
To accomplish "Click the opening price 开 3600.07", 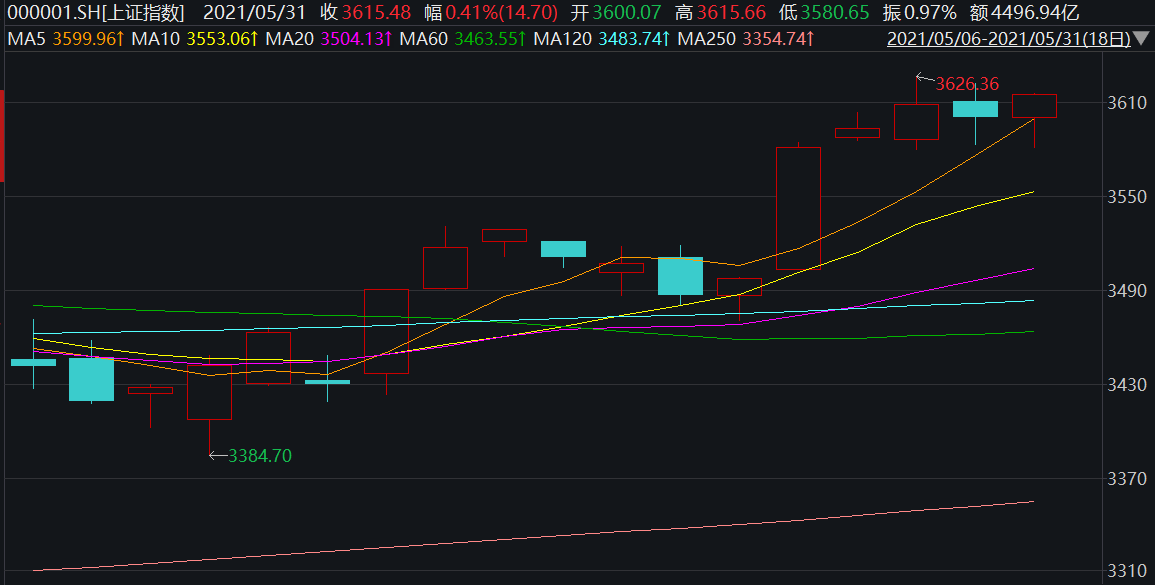I will (x=616, y=13).
